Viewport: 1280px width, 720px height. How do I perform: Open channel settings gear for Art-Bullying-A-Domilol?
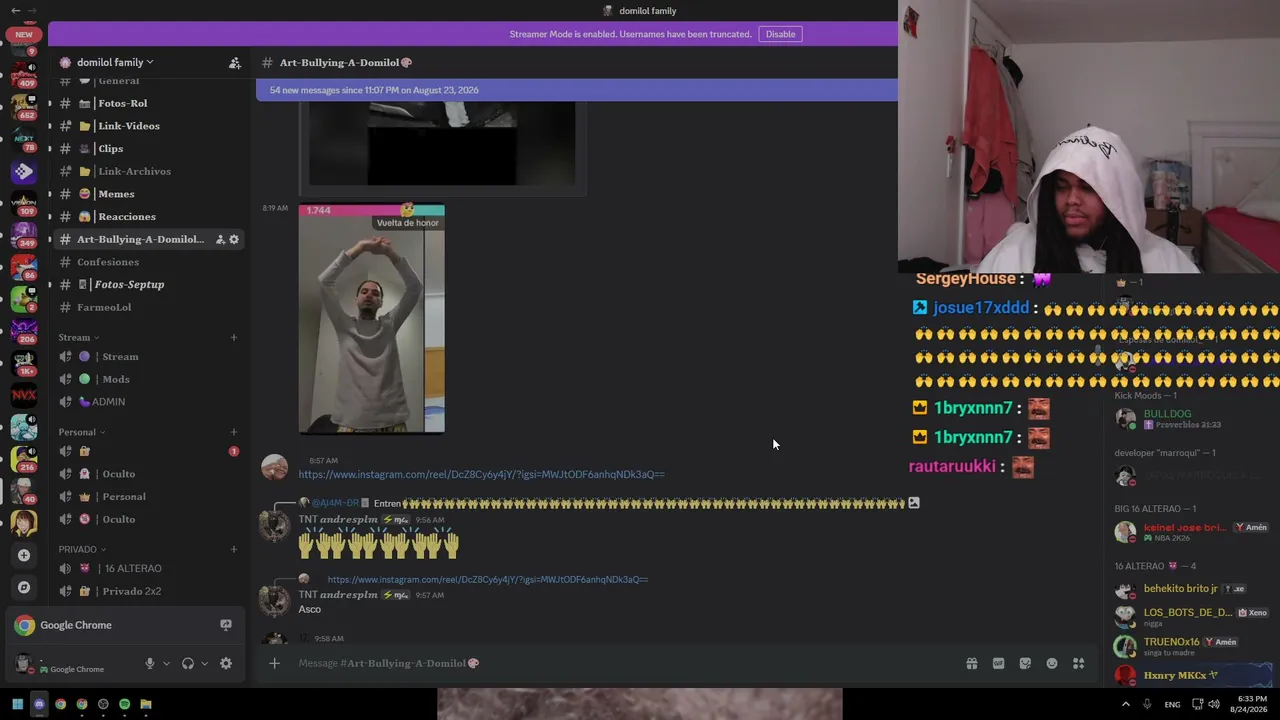(x=234, y=240)
